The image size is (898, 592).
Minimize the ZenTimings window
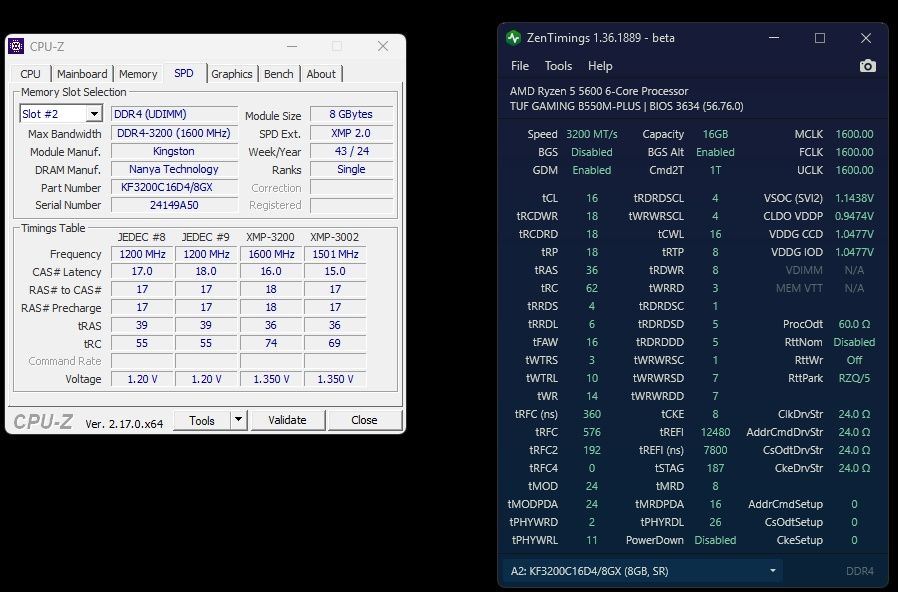[x=774, y=38]
